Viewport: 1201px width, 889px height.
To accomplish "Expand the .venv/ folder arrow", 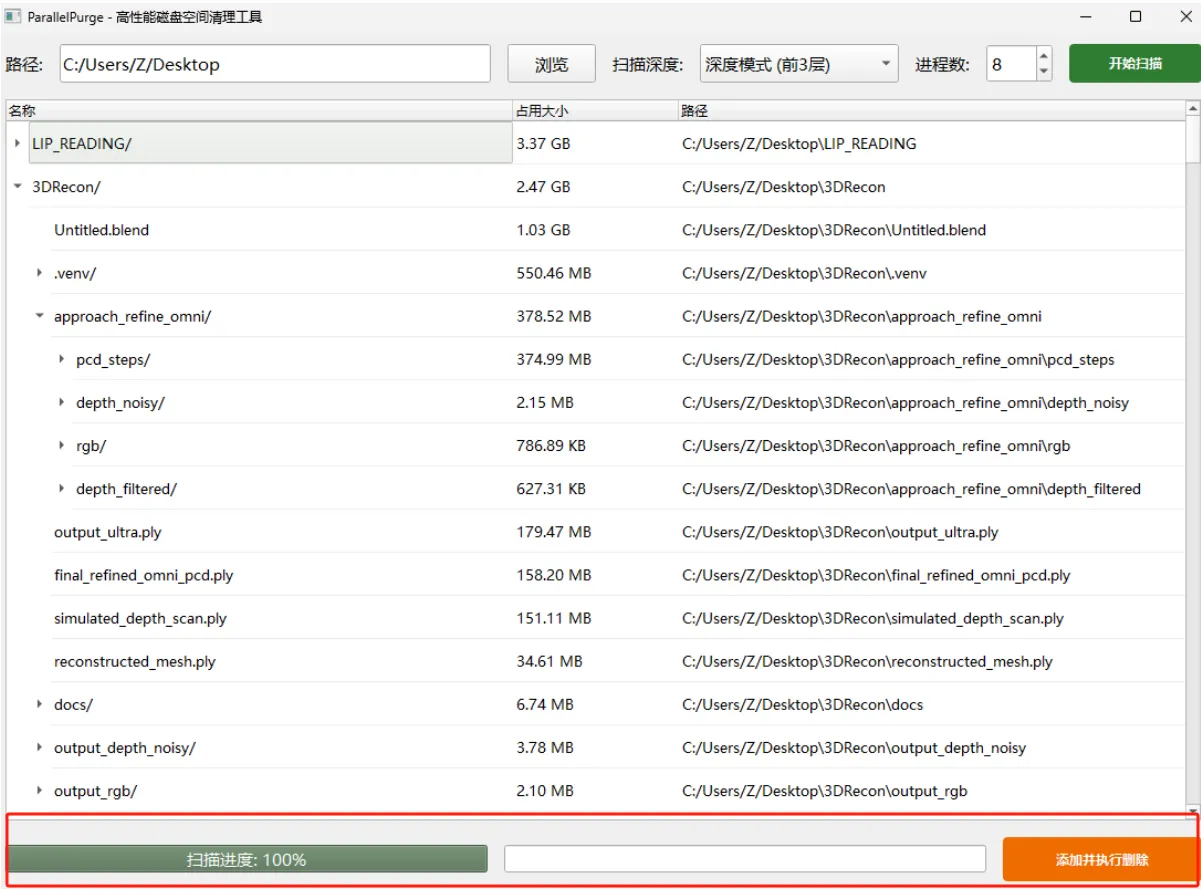I will point(39,272).
